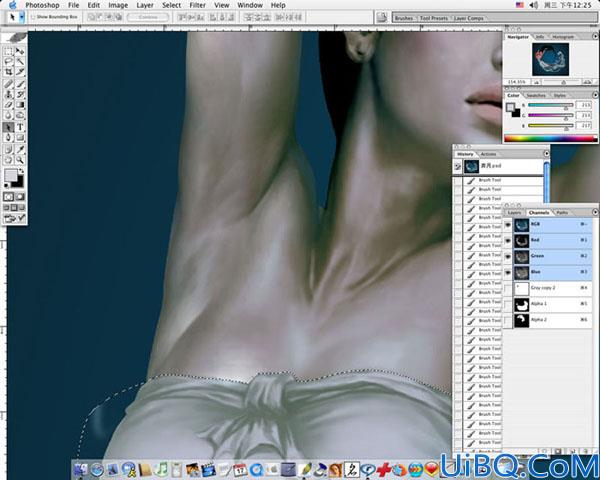Select the Blur tool

(x=8, y=115)
